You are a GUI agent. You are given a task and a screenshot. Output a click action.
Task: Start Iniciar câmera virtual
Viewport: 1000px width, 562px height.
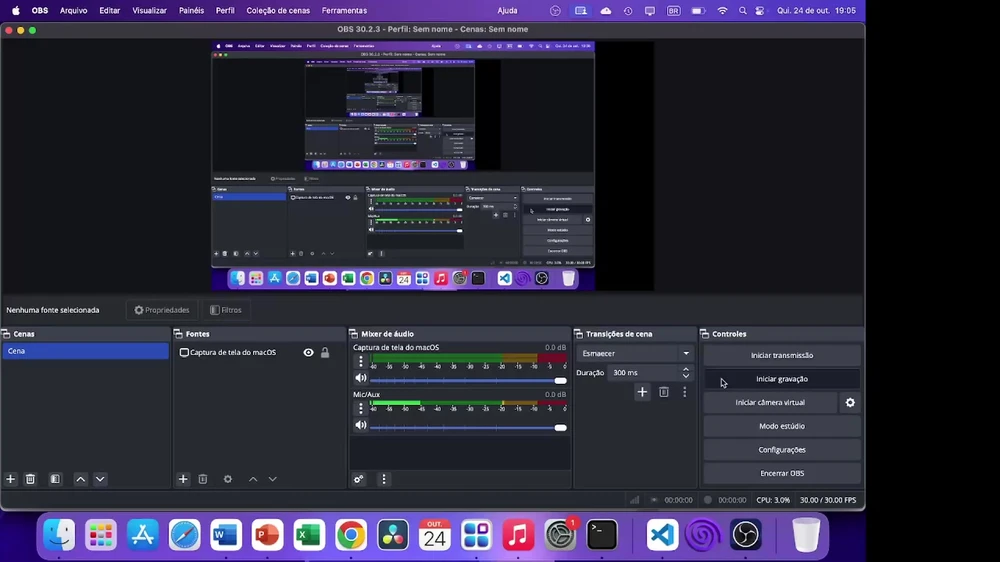[770, 403]
